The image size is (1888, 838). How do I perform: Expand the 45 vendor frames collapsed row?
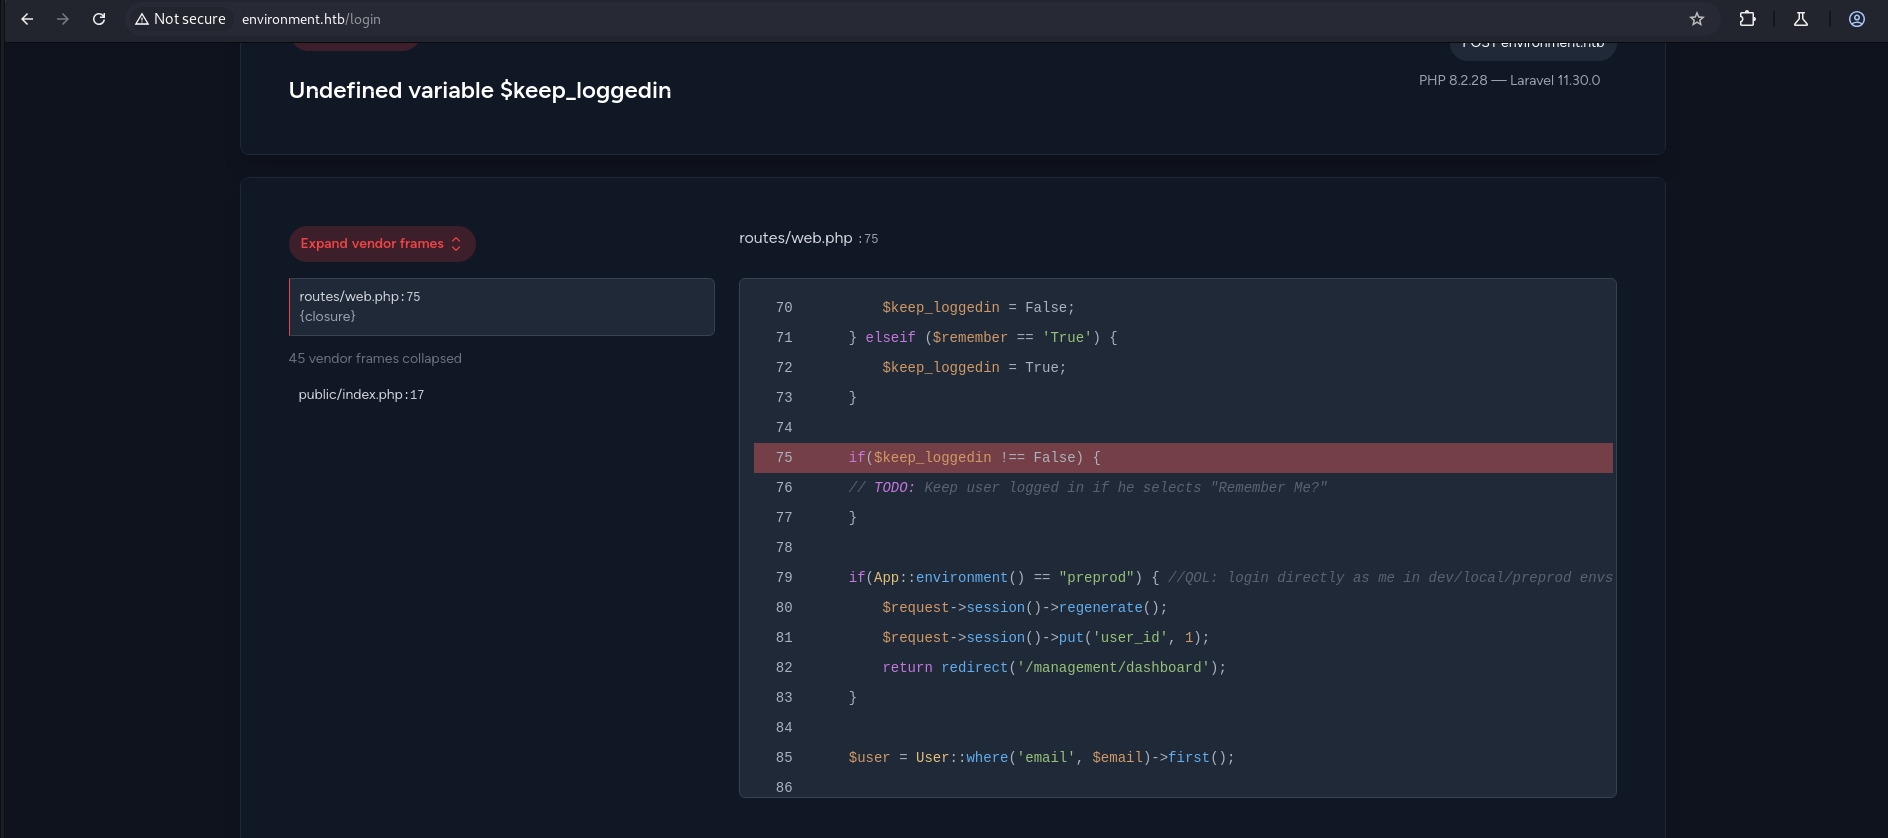click(375, 359)
